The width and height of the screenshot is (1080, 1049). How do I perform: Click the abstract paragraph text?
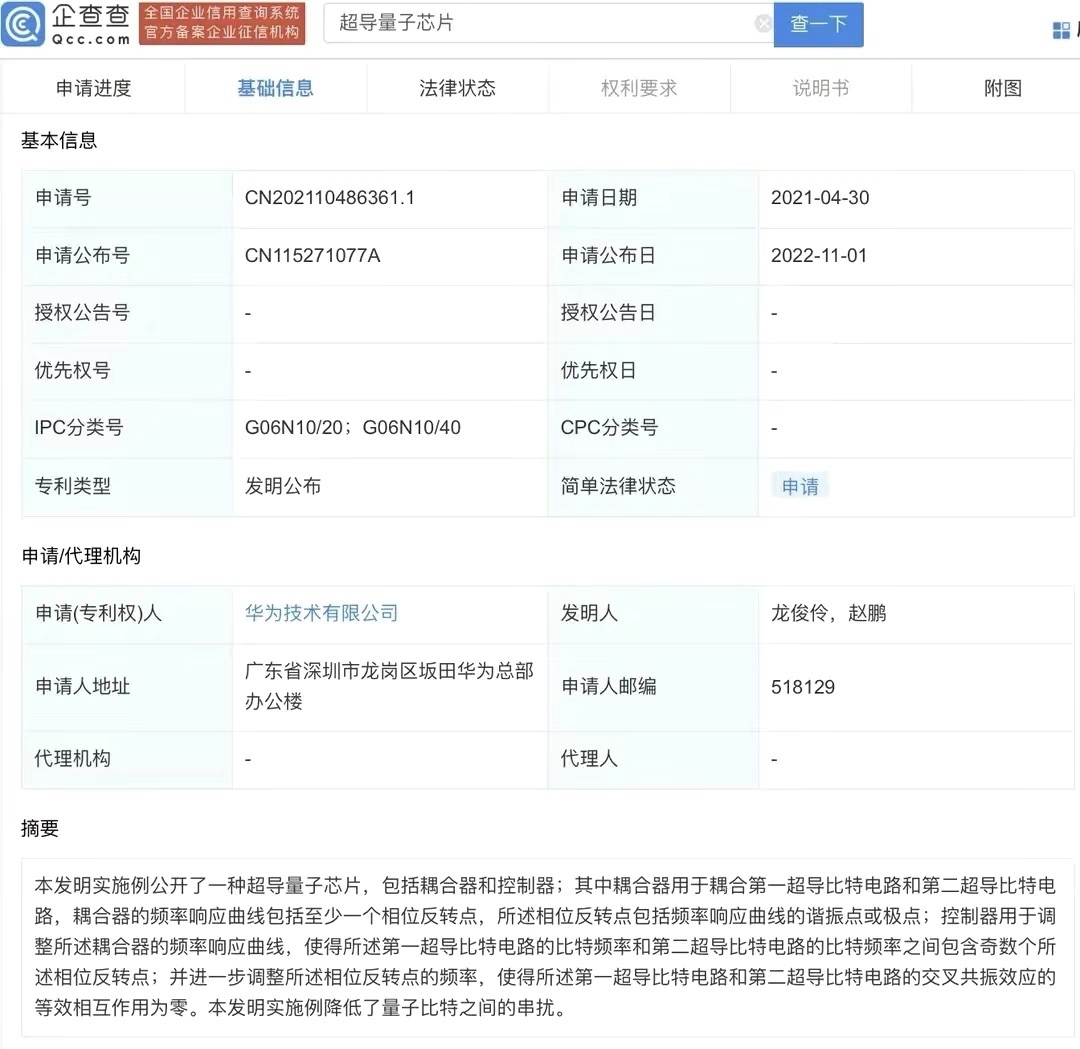pos(545,946)
